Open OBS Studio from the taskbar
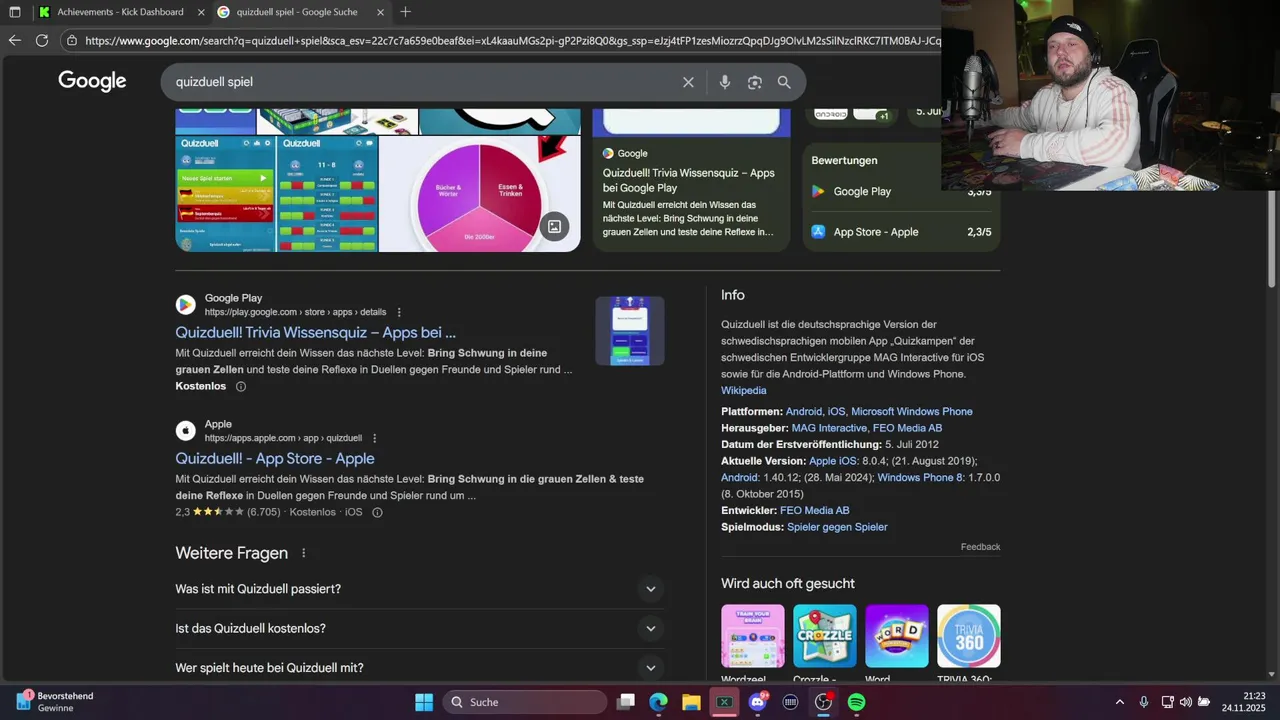The width and height of the screenshot is (1280, 720). pyautogui.click(x=823, y=702)
